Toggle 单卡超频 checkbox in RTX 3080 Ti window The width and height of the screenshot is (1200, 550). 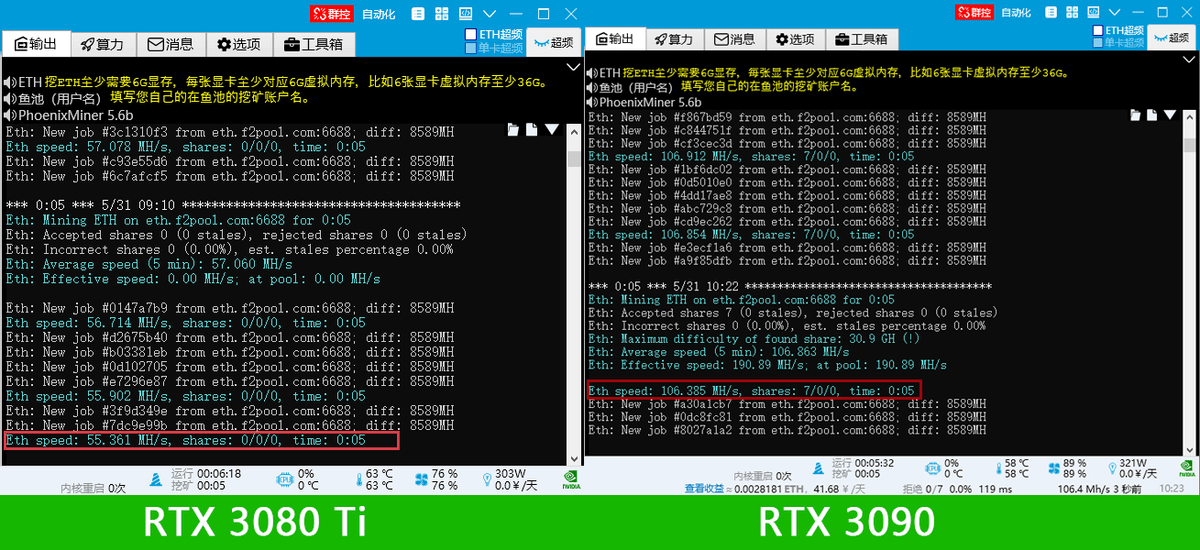point(471,47)
